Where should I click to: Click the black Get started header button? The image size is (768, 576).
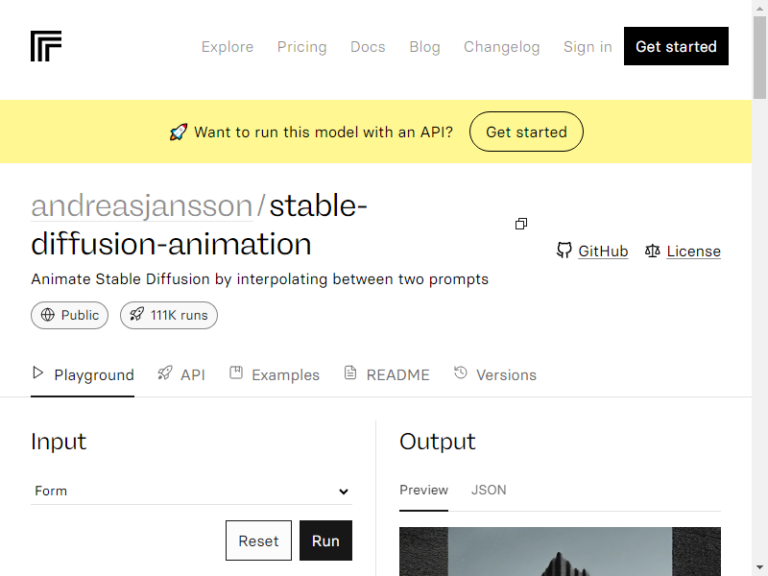point(676,46)
